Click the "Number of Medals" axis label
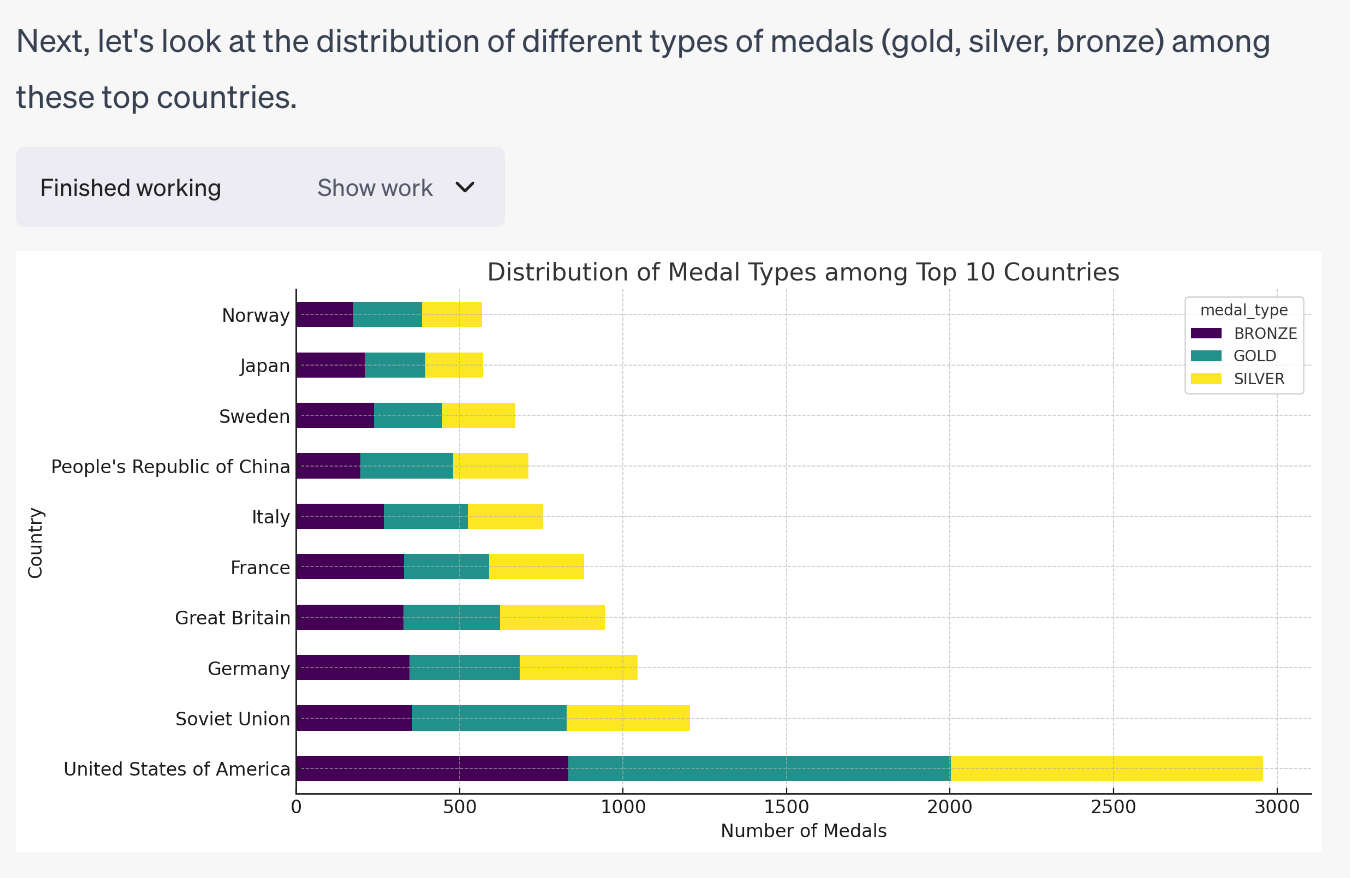1350x878 pixels. 803,831
